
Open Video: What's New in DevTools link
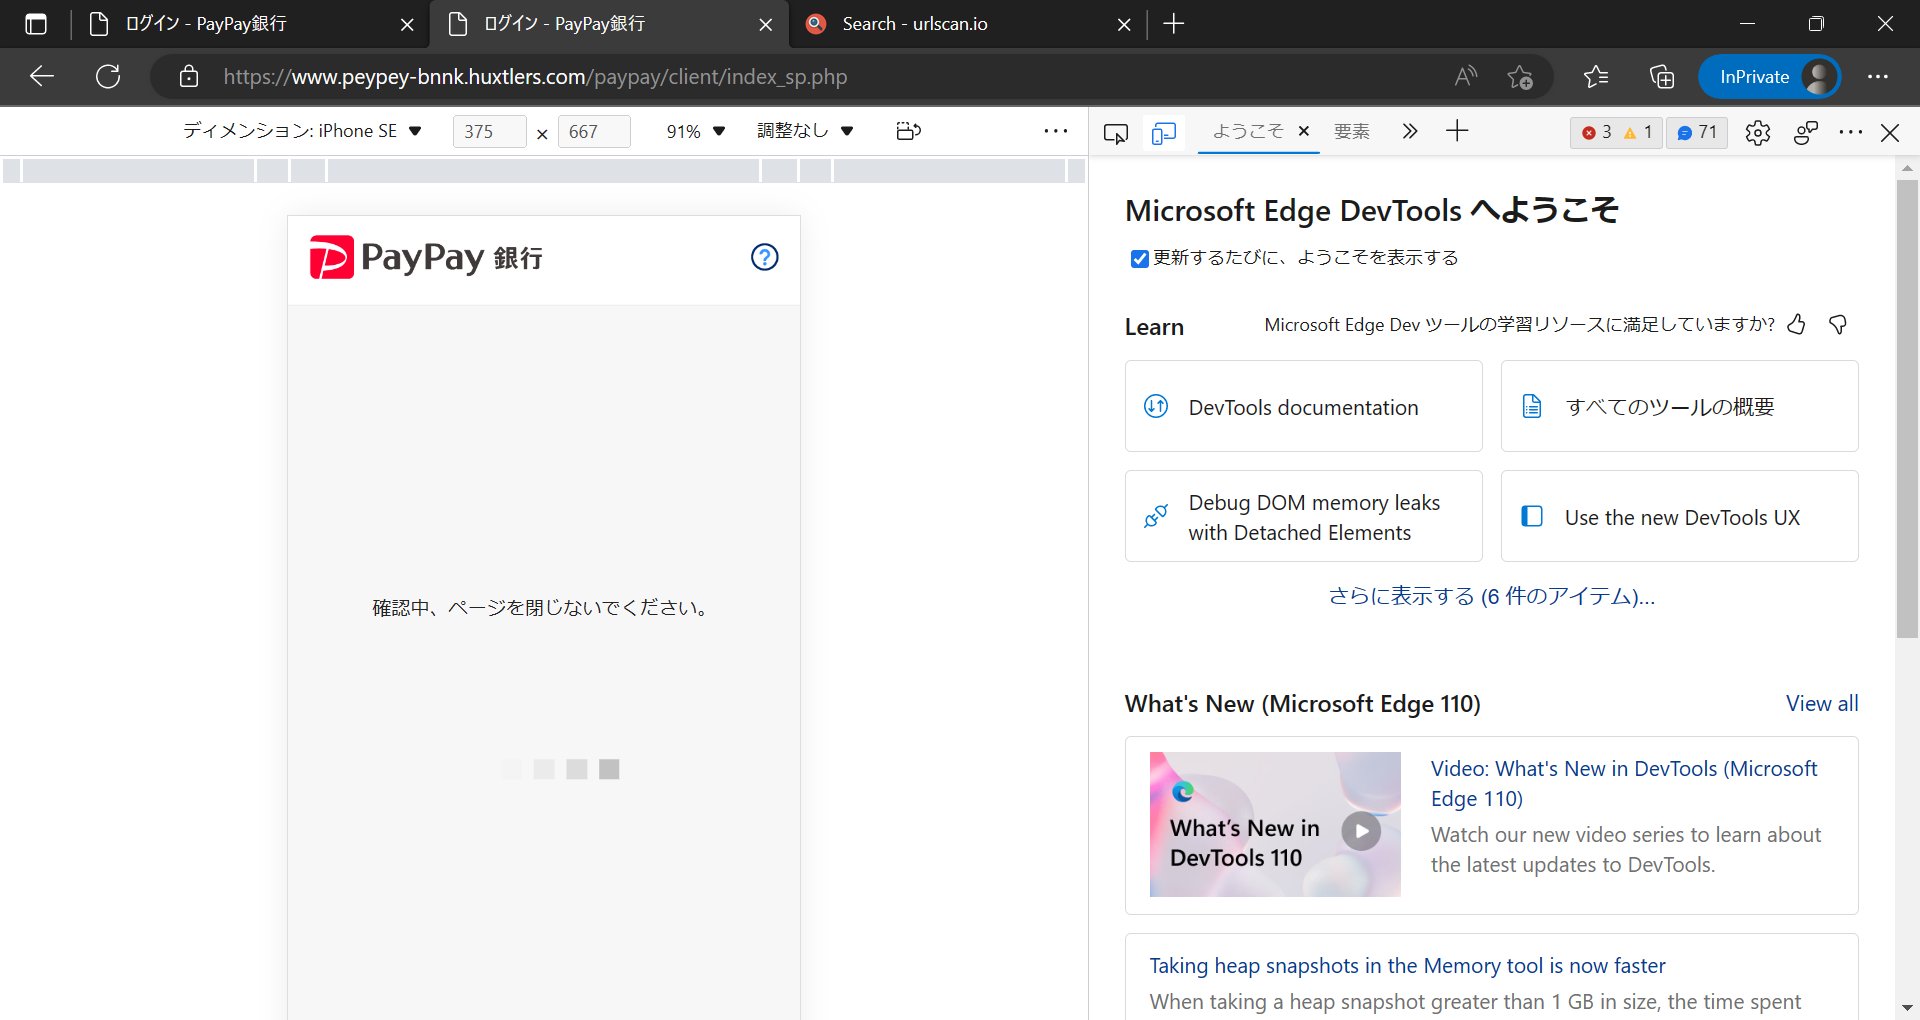(x=1624, y=783)
